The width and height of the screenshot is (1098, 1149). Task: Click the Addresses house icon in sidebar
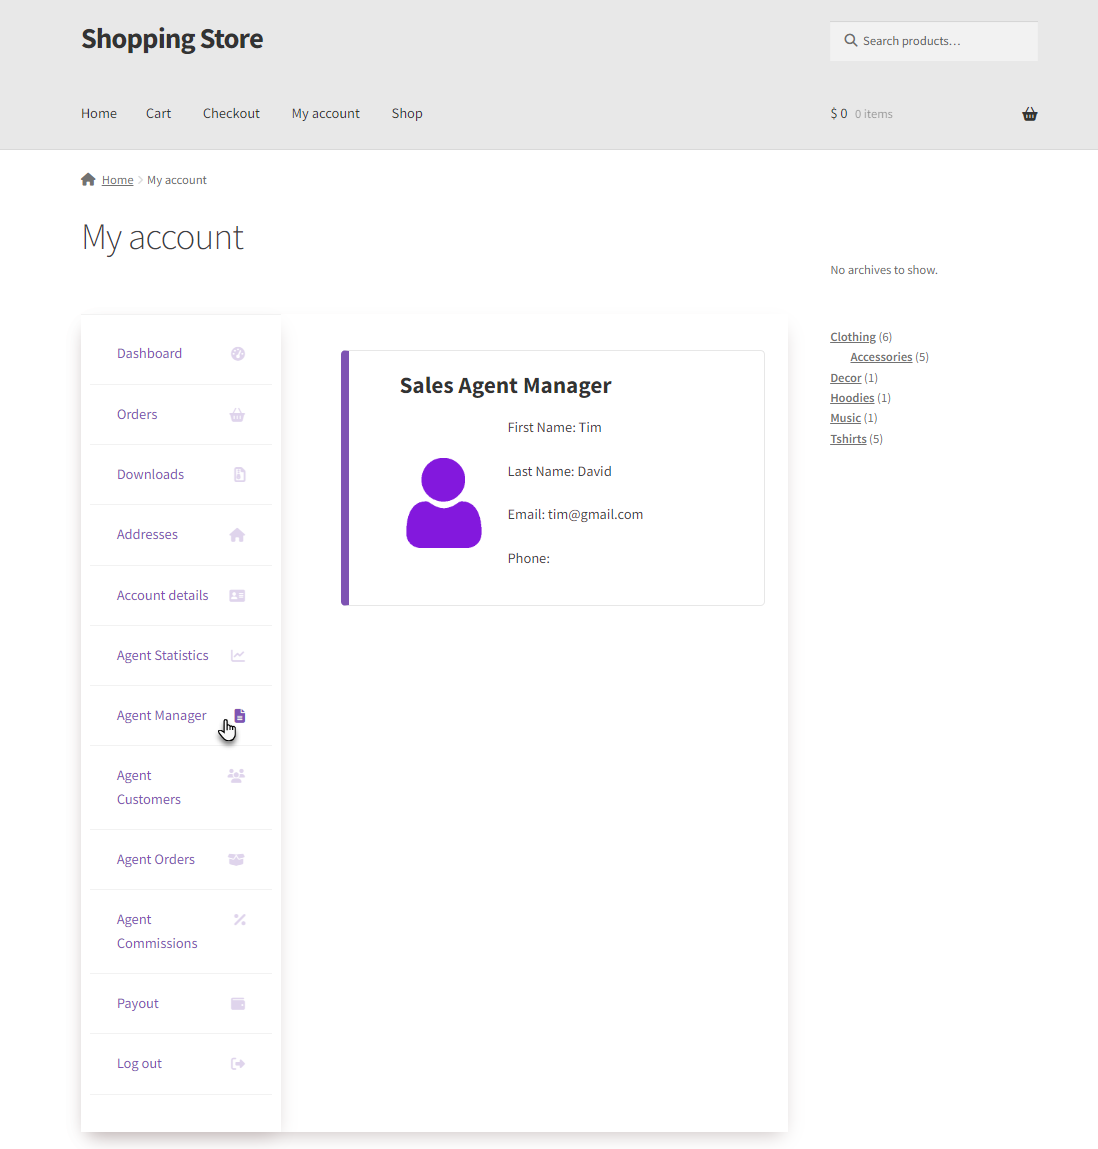click(x=237, y=535)
